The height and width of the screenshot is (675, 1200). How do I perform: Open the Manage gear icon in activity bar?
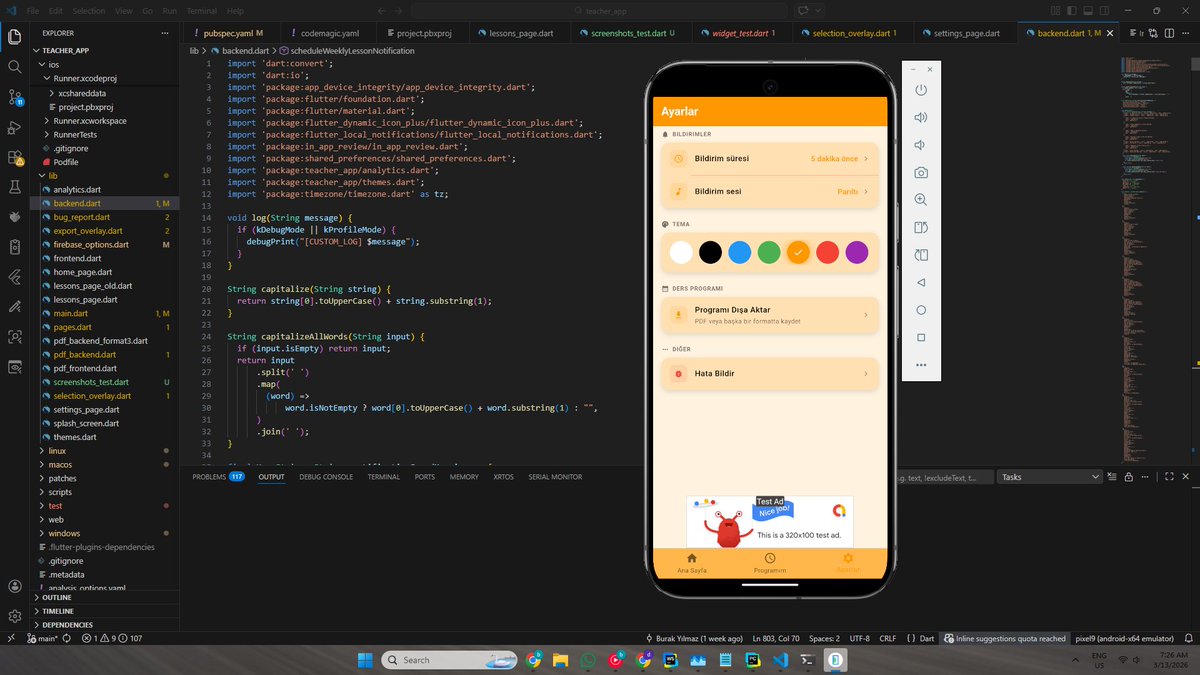click(x=14, y=617)
